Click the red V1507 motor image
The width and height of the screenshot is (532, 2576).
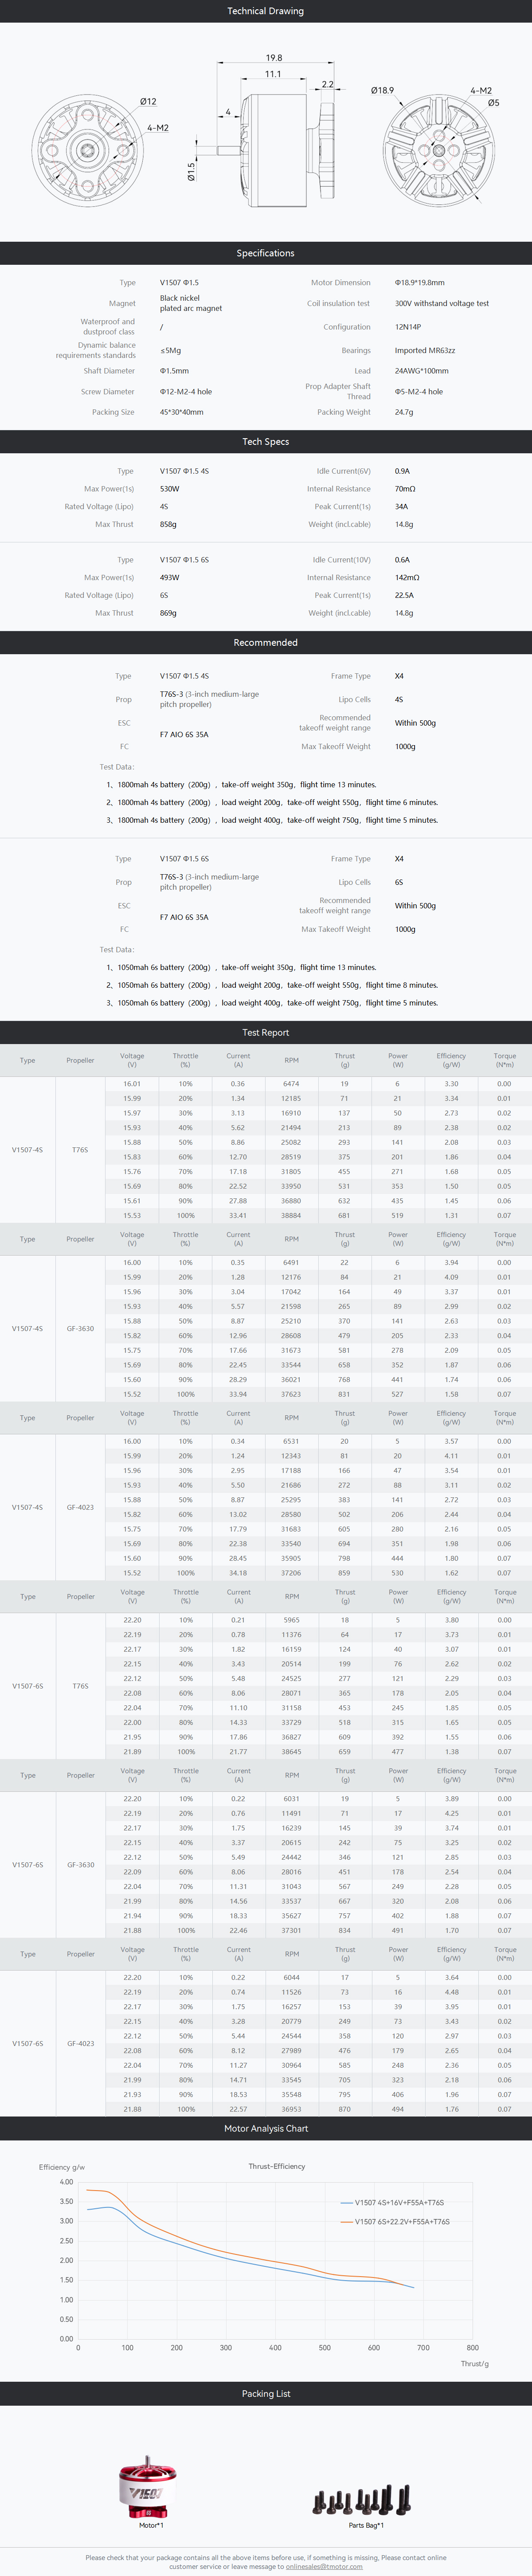click(148, 2487)
